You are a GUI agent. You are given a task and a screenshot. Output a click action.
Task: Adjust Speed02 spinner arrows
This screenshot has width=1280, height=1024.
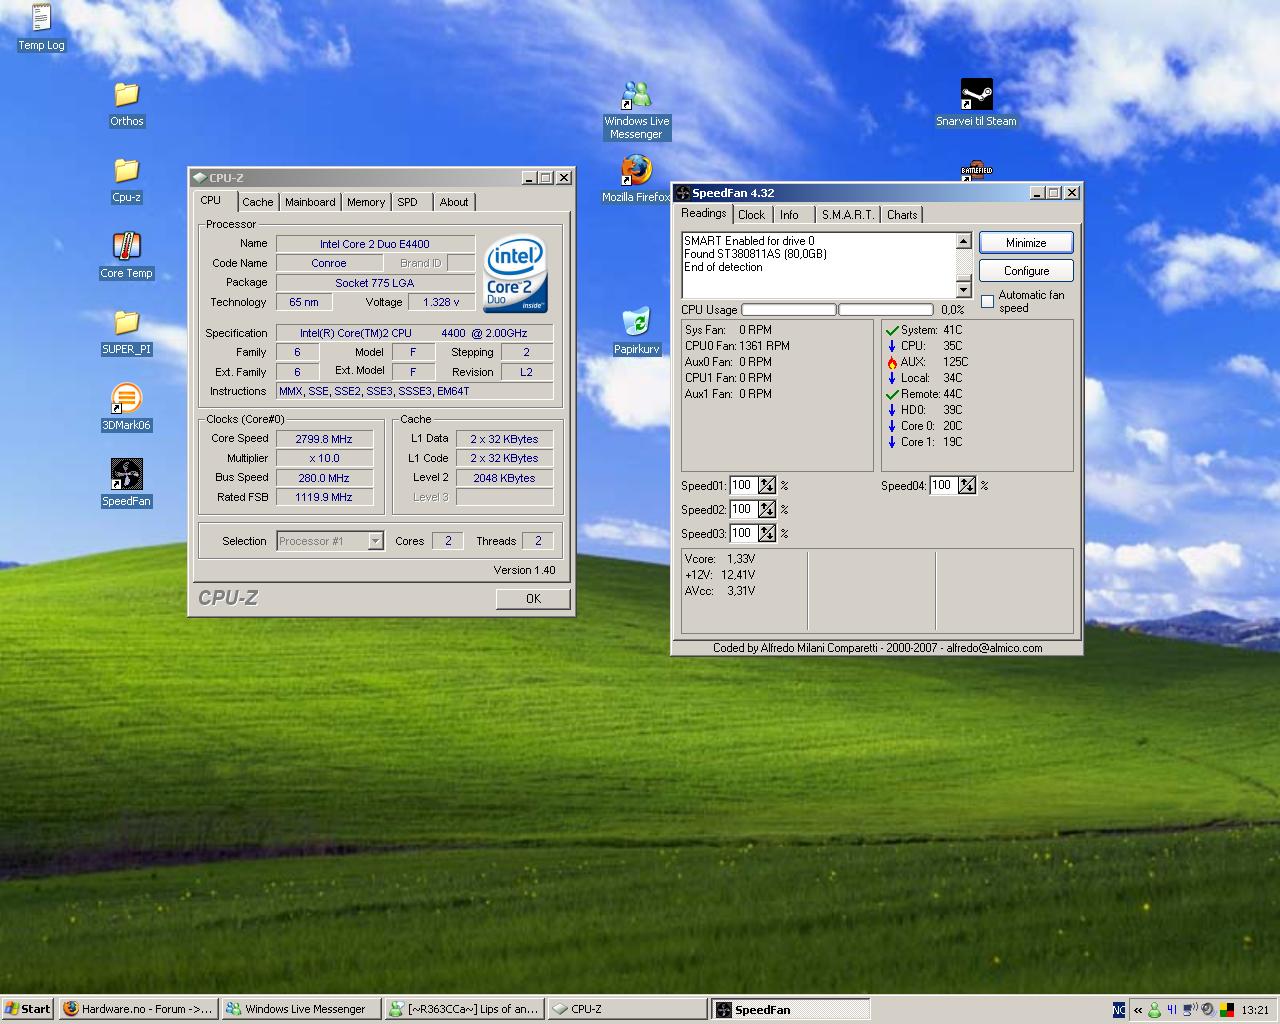coord(767,509)
